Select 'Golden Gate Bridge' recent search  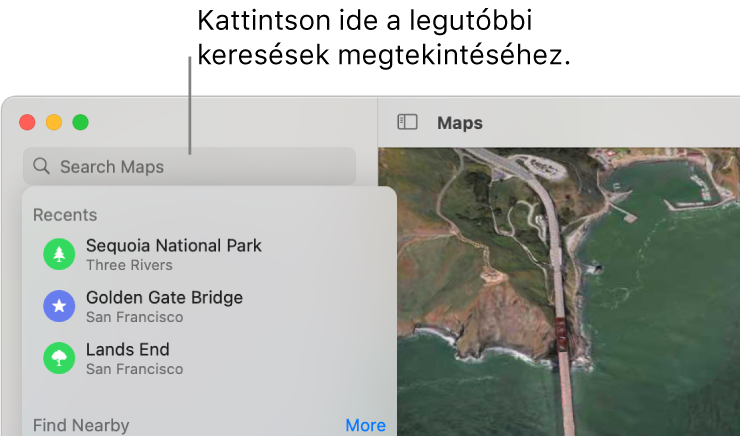coord(164,297)
